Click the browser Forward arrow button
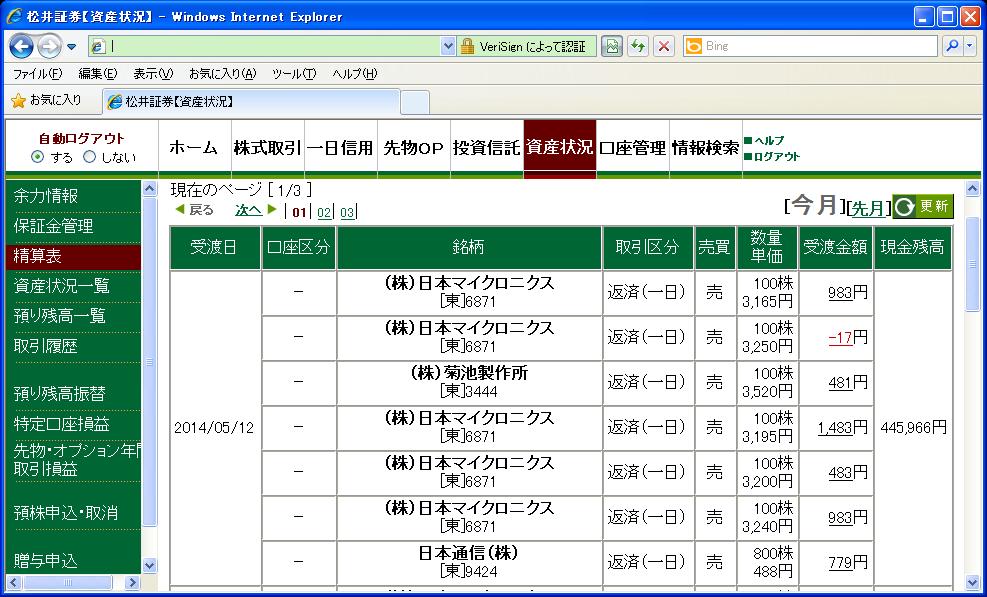The width and height of the screenshot is (987, 597). pyautogui.click(x=49, y=46)
